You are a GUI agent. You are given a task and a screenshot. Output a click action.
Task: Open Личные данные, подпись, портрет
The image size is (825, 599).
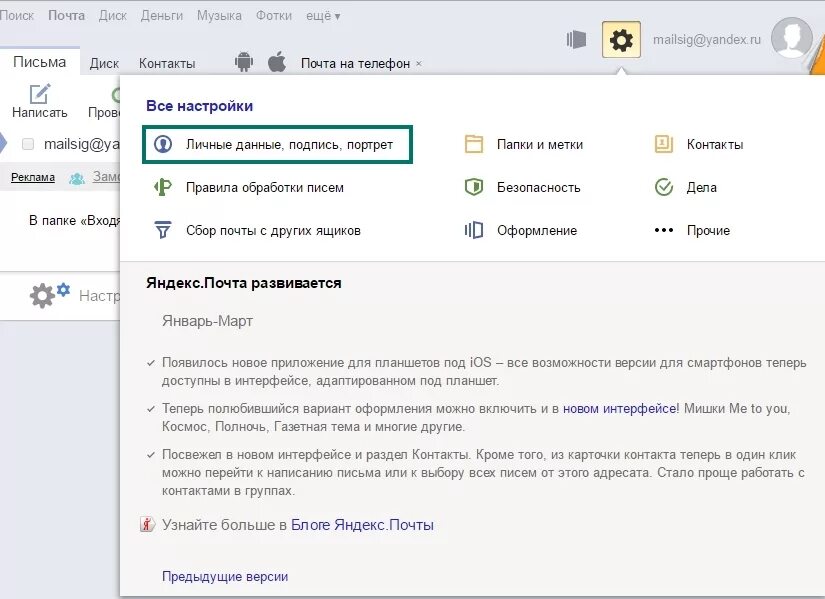(x=277, y=144)
